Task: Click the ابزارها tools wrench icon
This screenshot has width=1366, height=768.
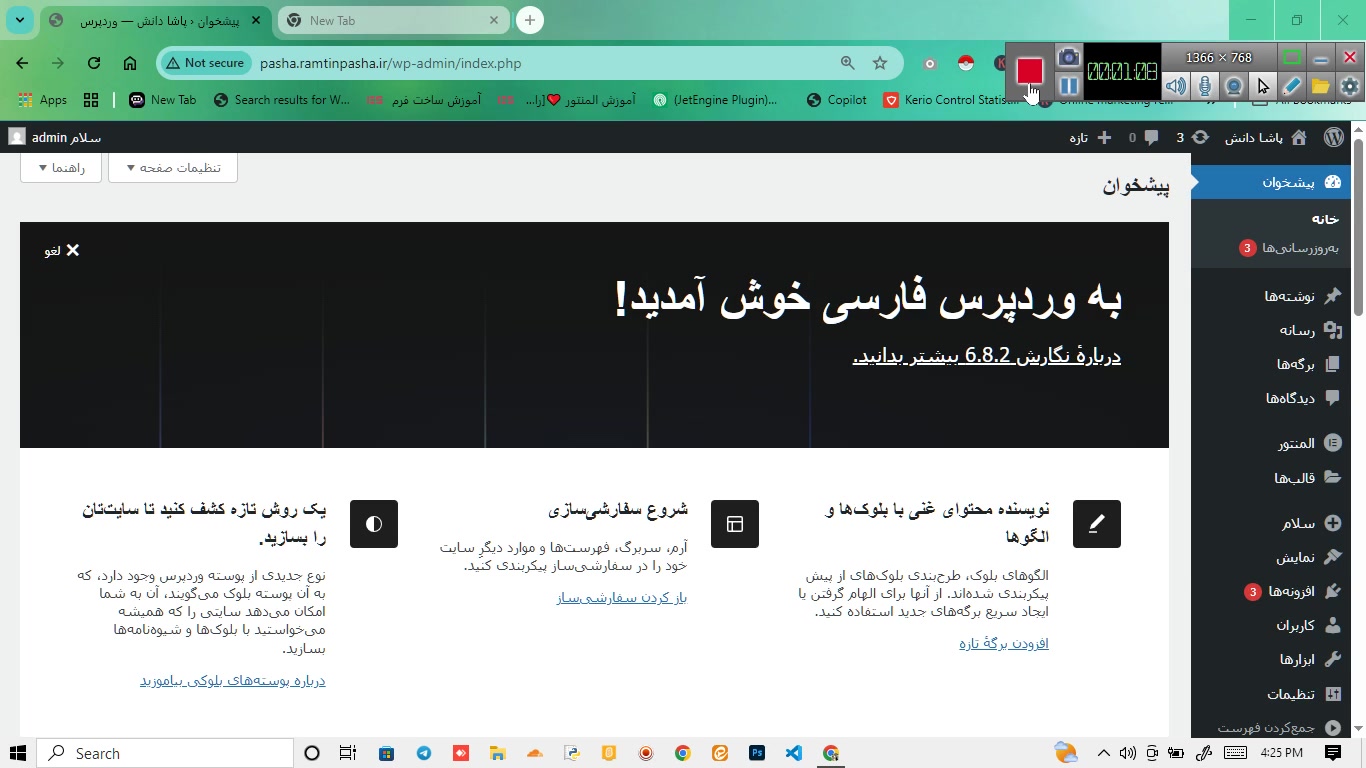Action: coord(1332,659)
